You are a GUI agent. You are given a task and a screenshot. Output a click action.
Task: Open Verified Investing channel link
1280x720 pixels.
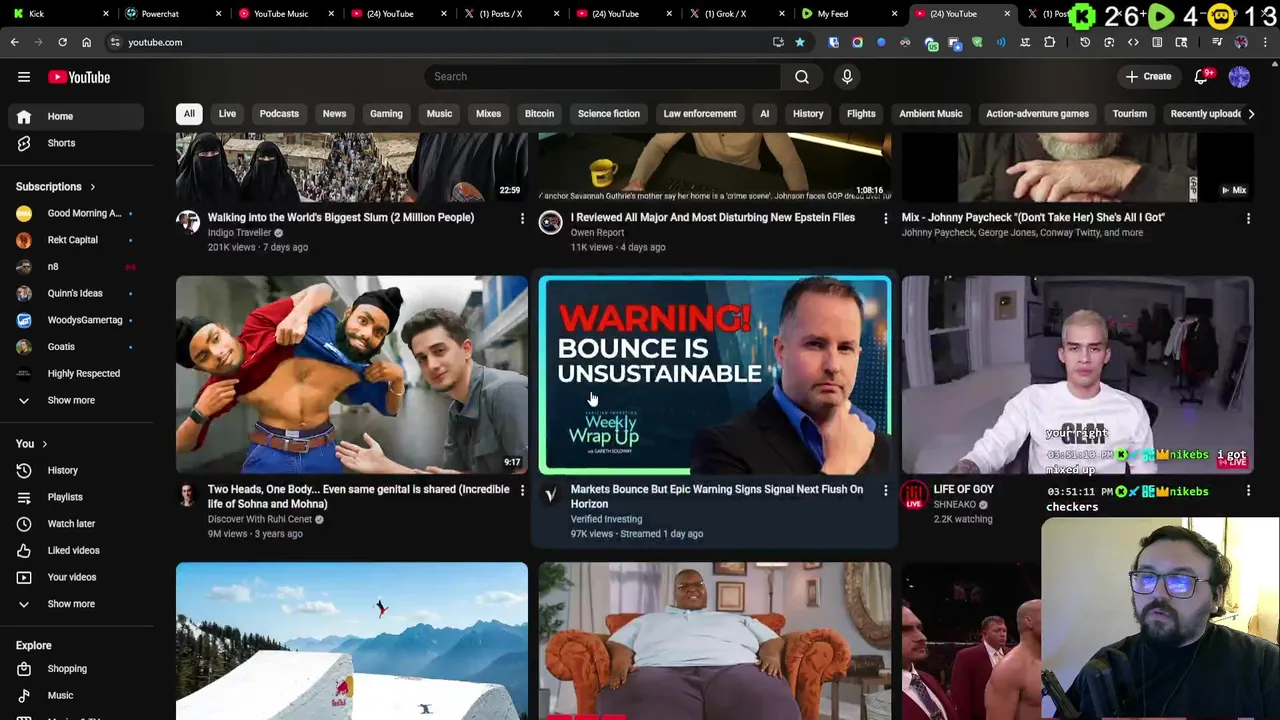(606, 519)
